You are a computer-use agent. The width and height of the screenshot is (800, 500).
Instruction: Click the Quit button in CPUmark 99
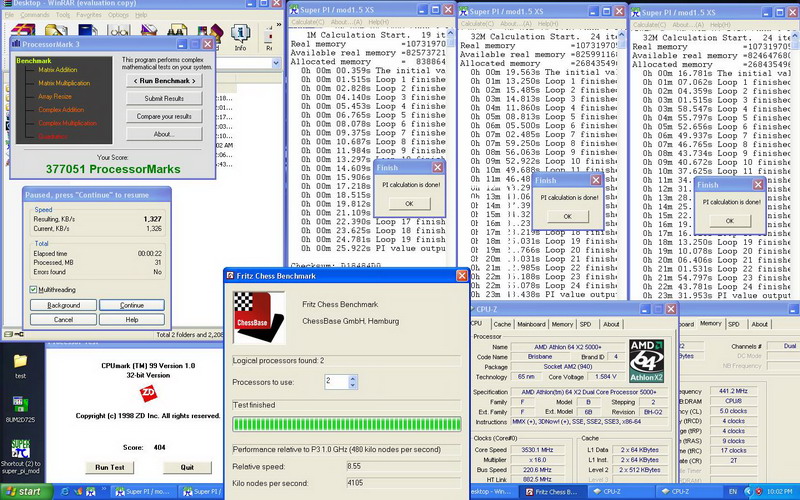click(187, 467)
